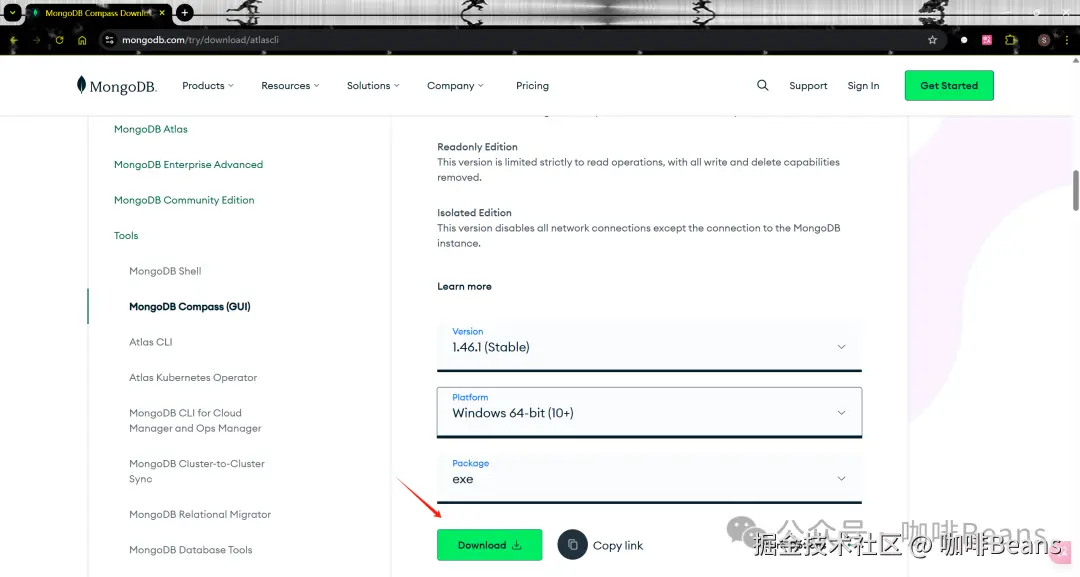Select Tools in sidebar
This screenshot has width=1080, height=577.
click(x=126, y=235)
